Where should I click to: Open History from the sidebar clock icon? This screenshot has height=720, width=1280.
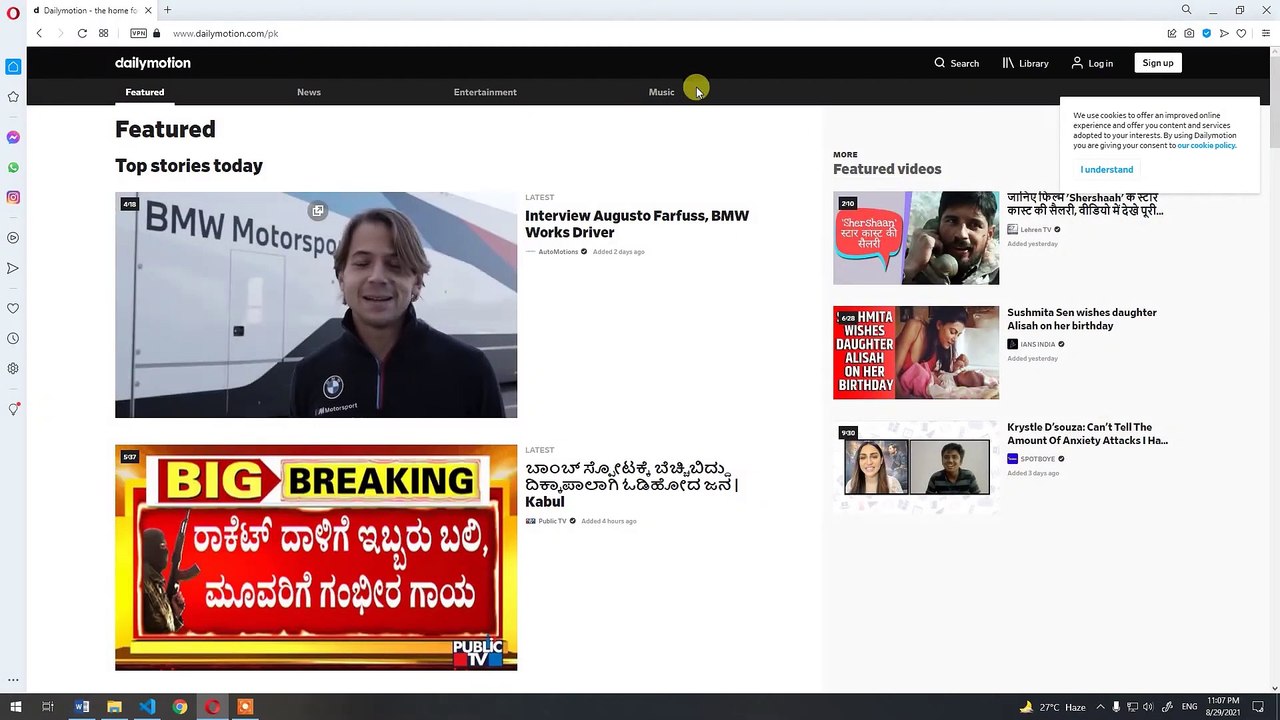[13, 338]
